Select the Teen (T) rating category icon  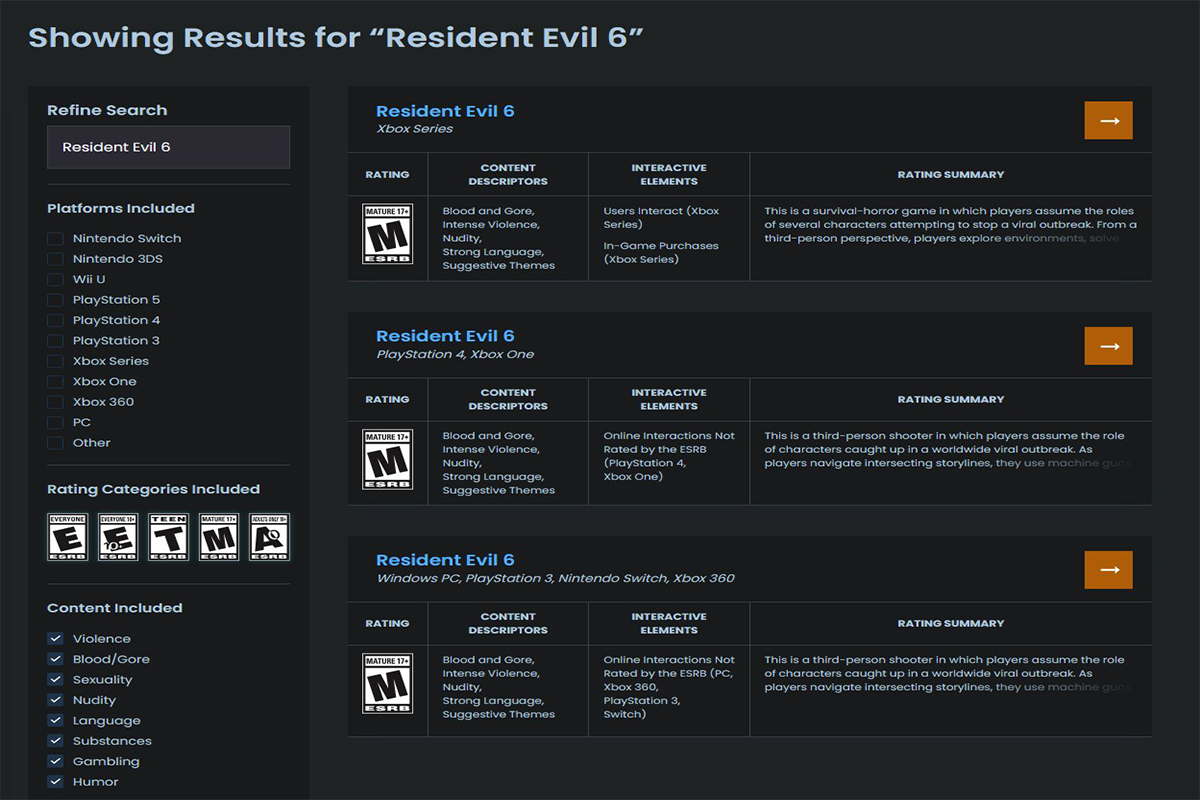(168, 537)
